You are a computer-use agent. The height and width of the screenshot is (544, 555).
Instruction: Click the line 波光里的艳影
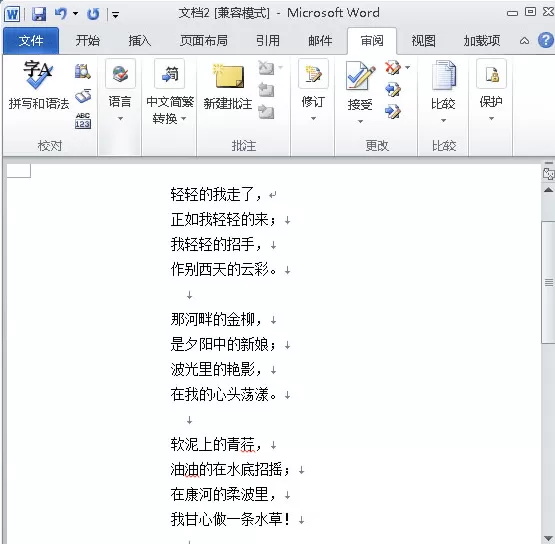click(x=216, y=369)
